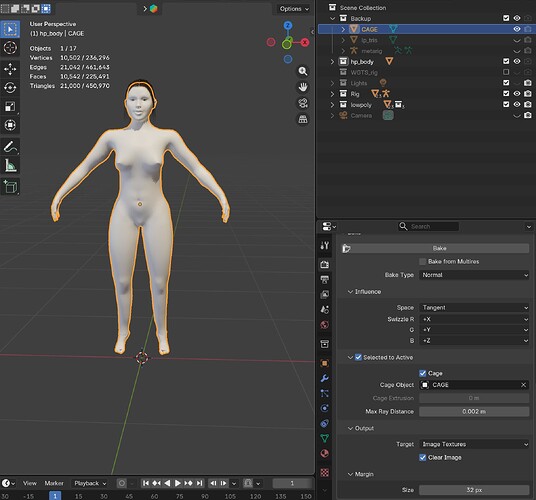Select the Measure tool
The height and width of the screenshot is (500, 536).
click(x=10, y=165)
